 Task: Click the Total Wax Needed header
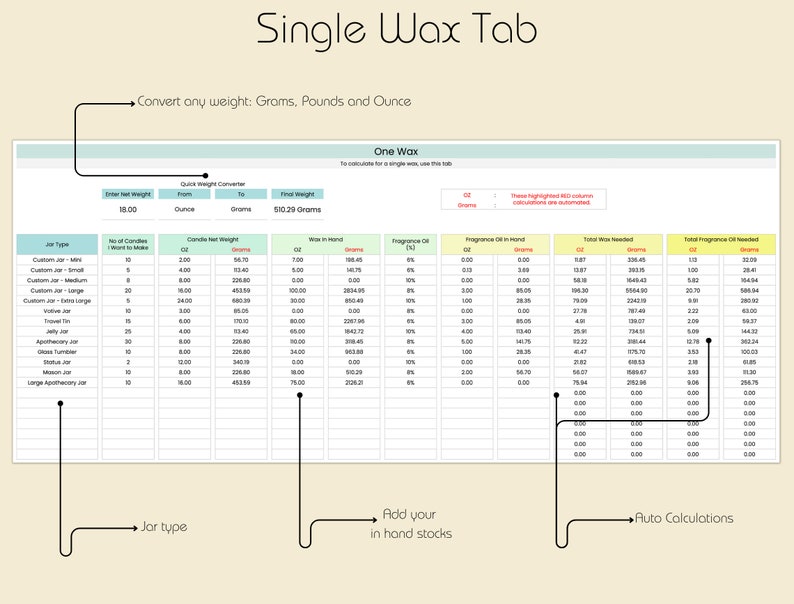point(608,239)
